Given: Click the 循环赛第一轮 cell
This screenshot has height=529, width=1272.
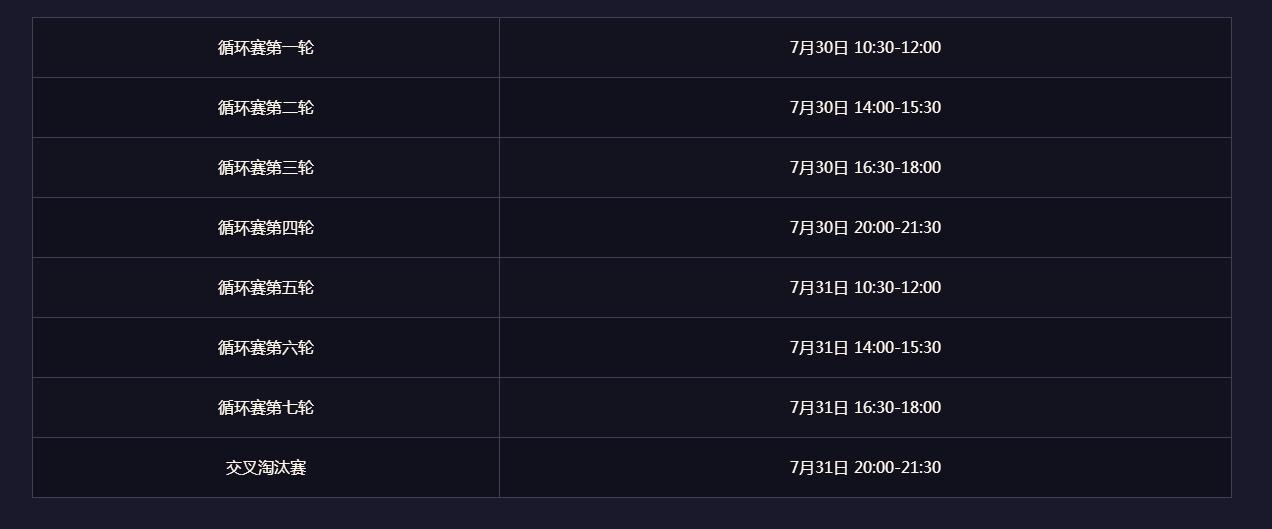Looking at the screenshot, I should pos(266,47).
